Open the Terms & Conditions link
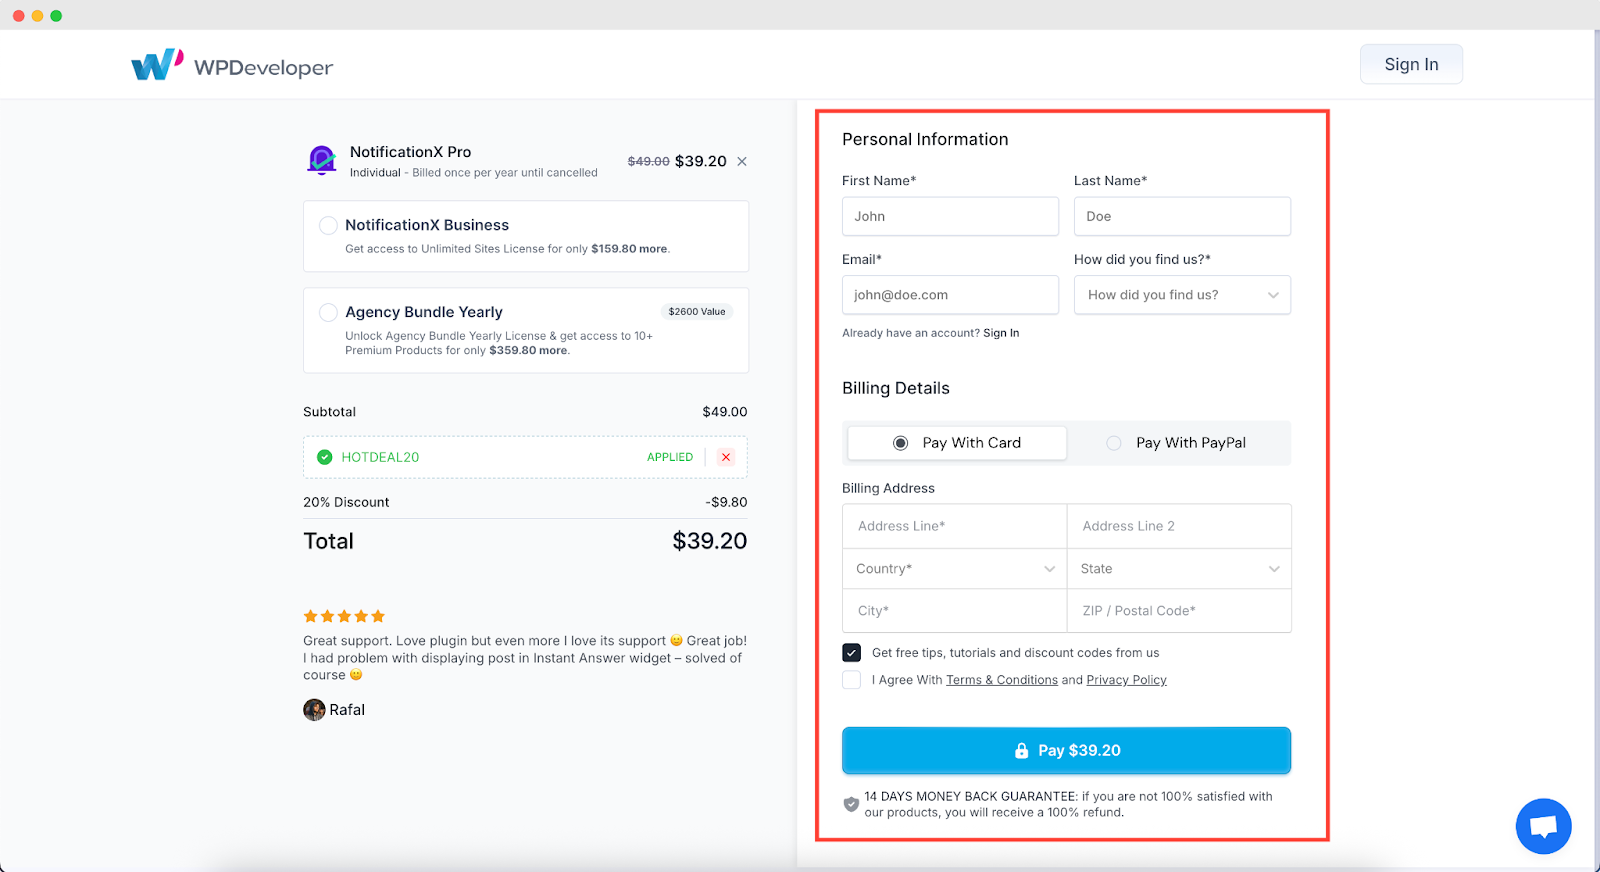Screen dimensions: 1600x872 pos(1002,680)
